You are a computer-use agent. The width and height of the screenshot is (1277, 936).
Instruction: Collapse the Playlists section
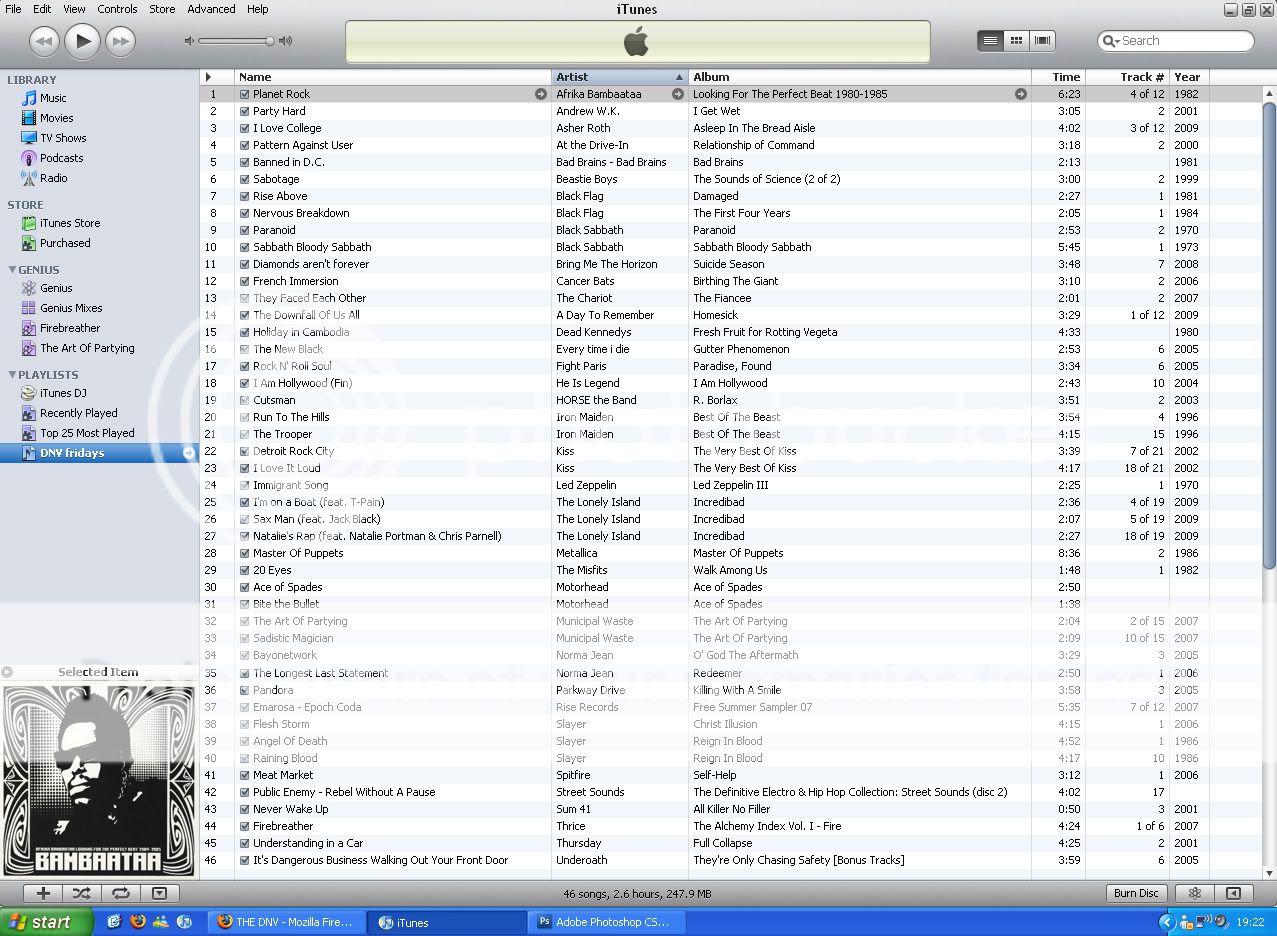coord(12,375)
